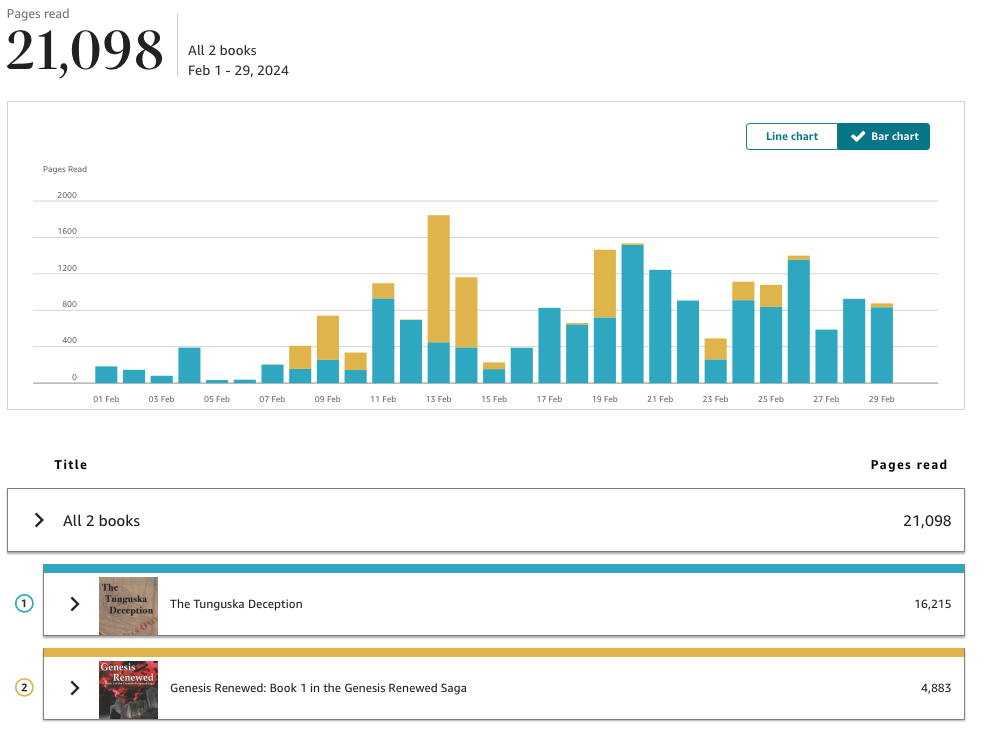Click the Title column header
This screenshot has width=985, height=734.
tap(70, 465)
